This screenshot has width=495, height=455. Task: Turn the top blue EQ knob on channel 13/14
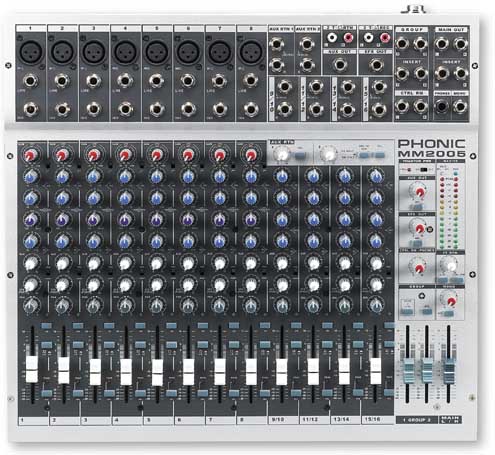click(x=345, y=177)
